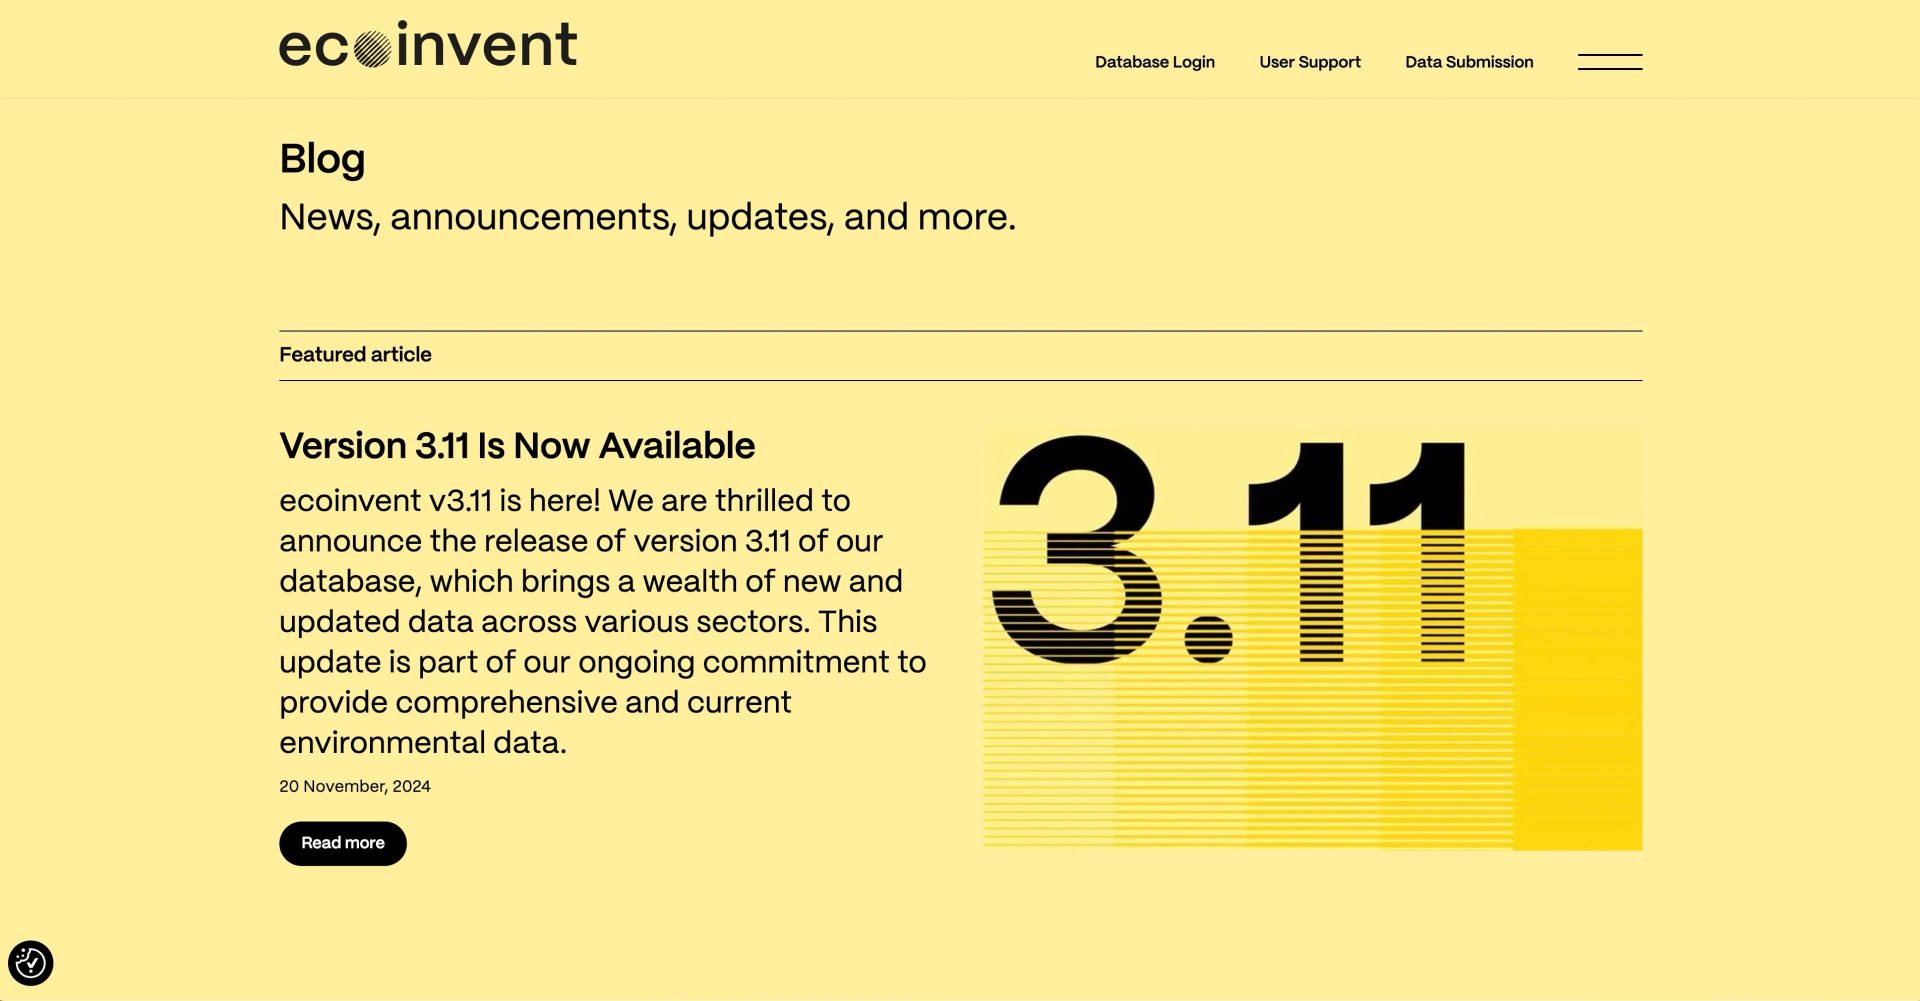Click the bright yellow block in banner
The height and width of the screenshot is (1001, 1920).
pyautogui.click(x=1577, y=690)
